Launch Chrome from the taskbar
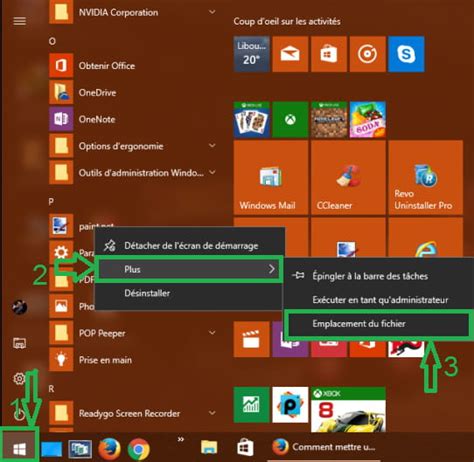474x462 pixels. (x=139, y=449)
